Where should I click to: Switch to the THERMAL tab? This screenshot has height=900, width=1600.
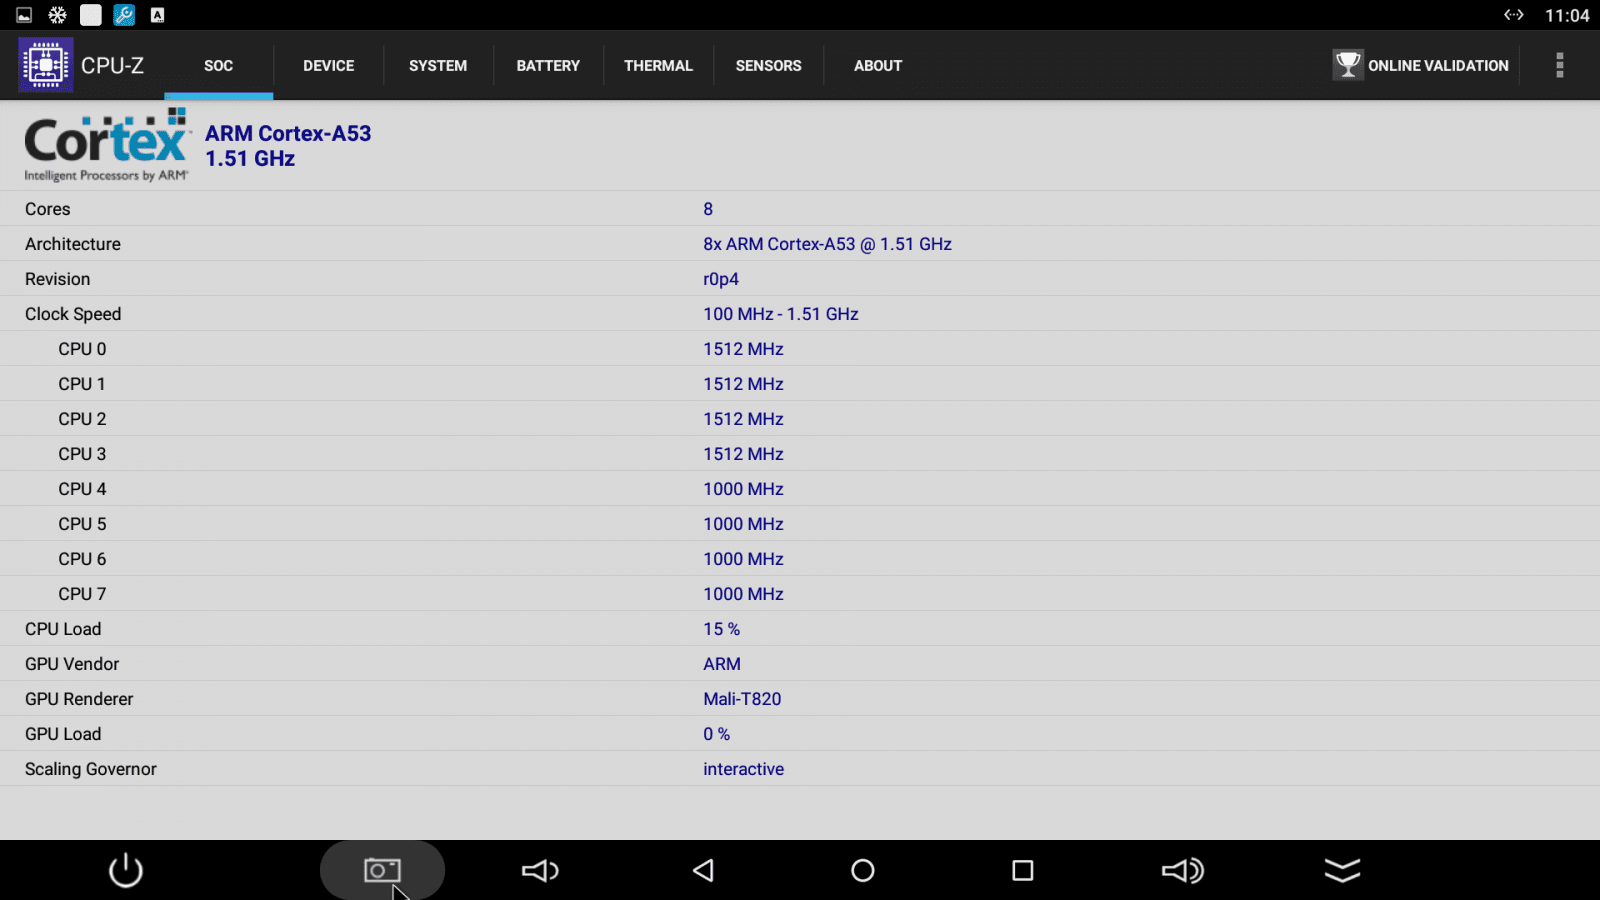(658, 65)
